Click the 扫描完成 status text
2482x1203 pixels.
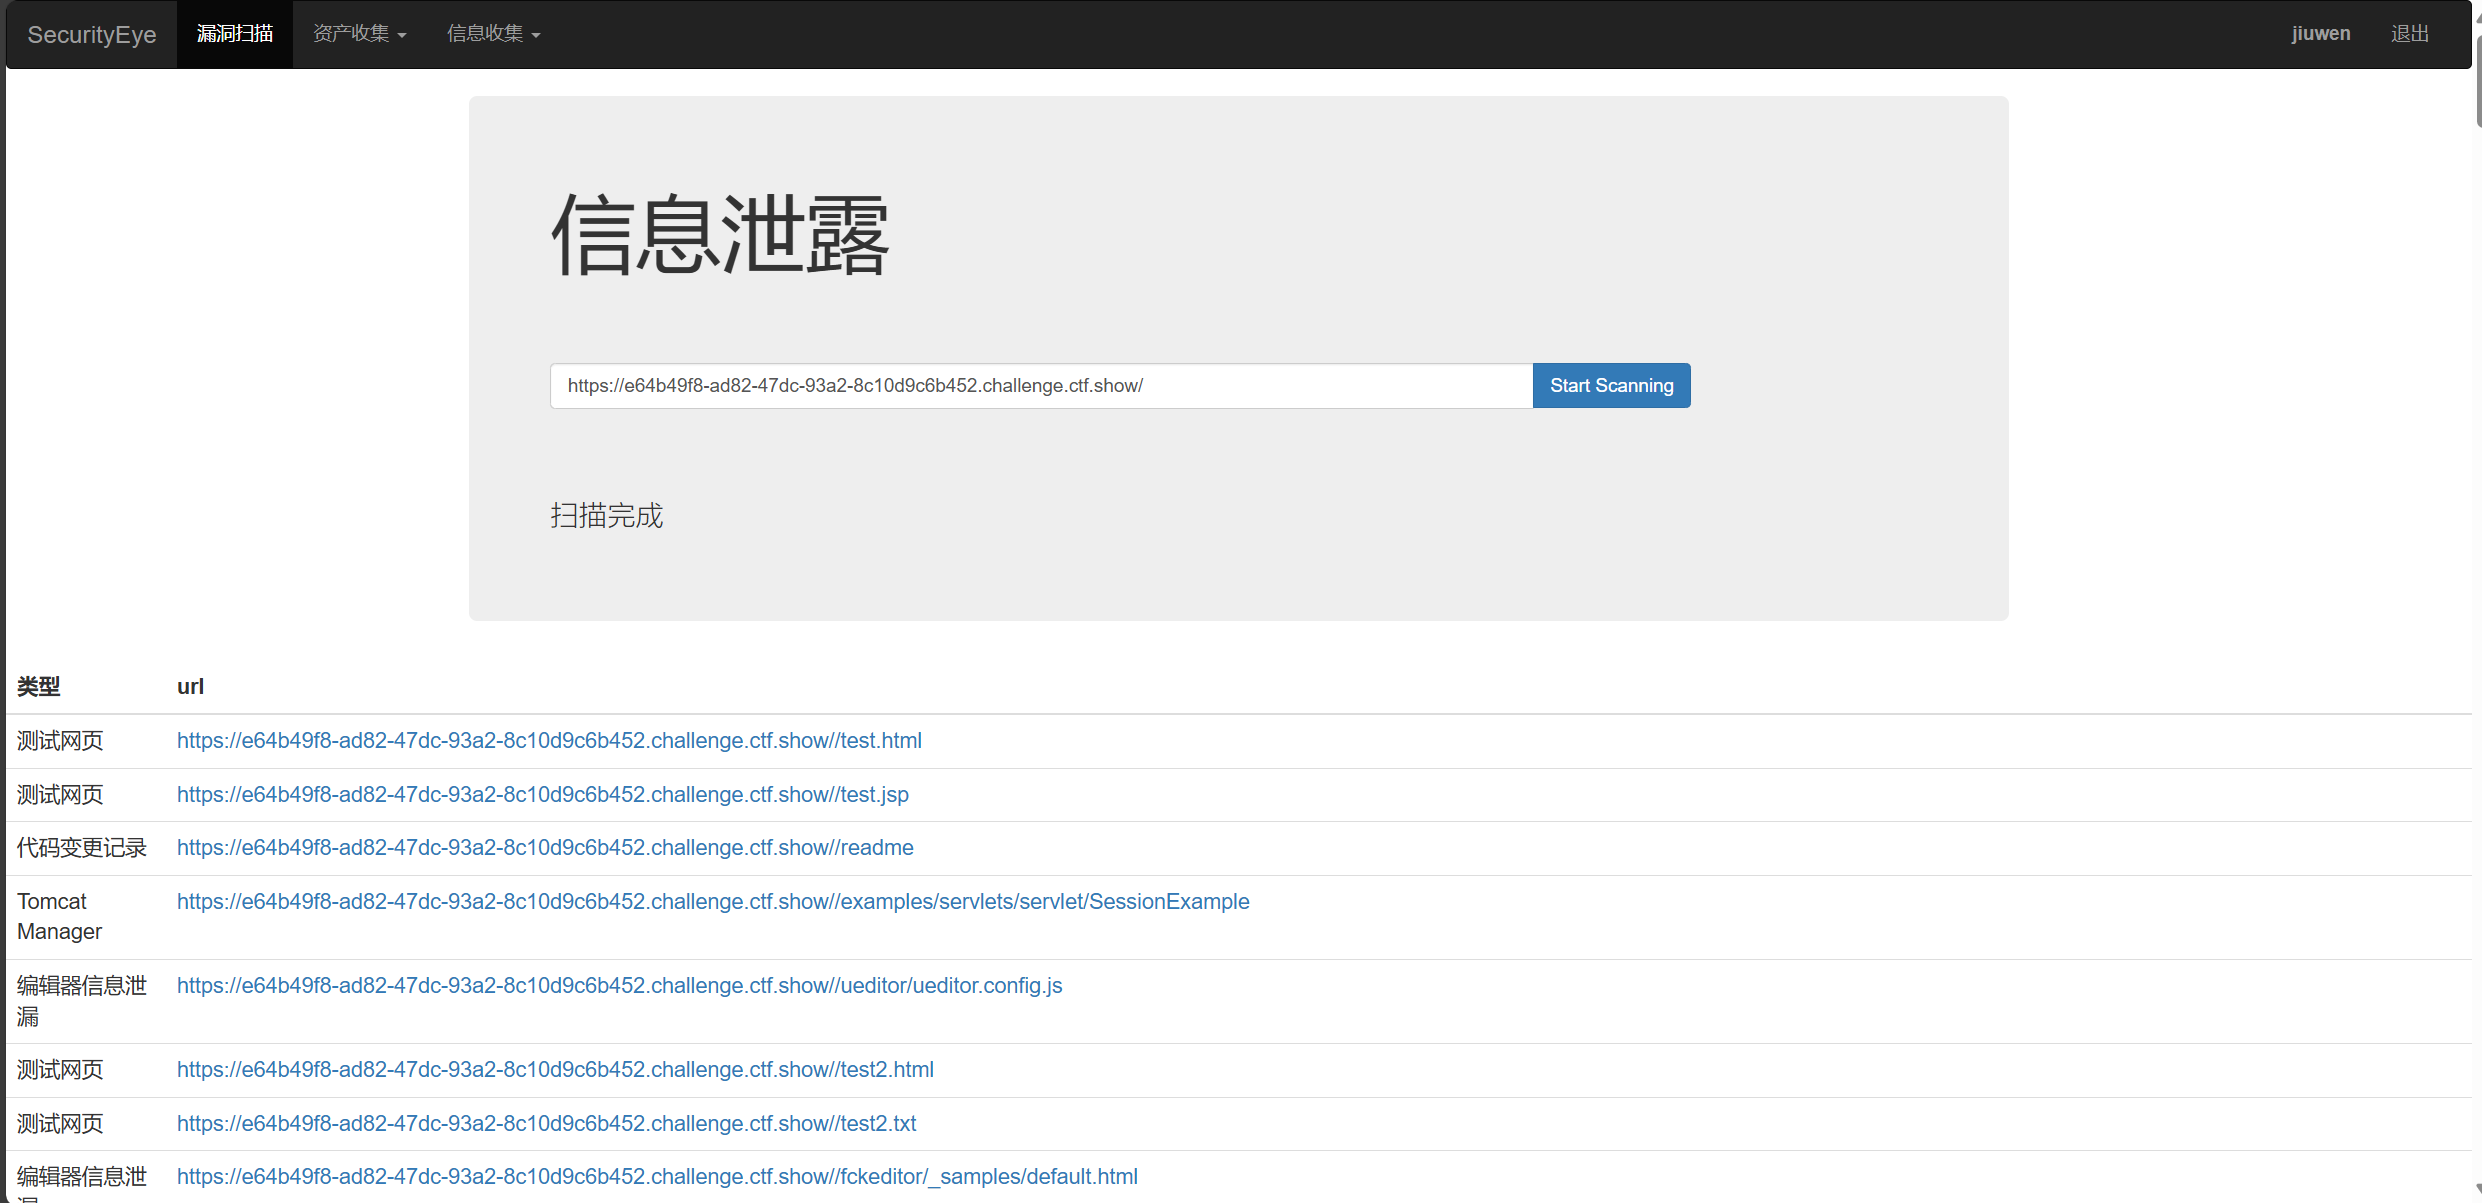606,516
